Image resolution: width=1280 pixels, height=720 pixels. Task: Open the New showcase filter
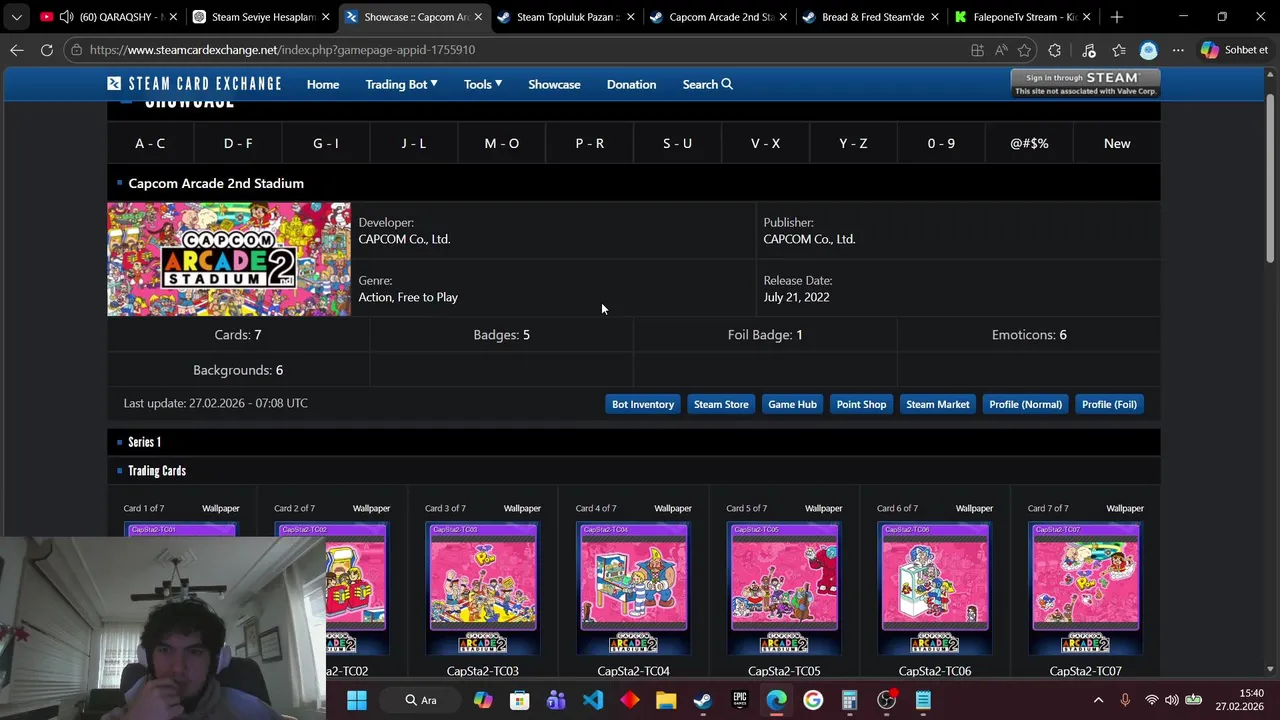[1117, 143]
